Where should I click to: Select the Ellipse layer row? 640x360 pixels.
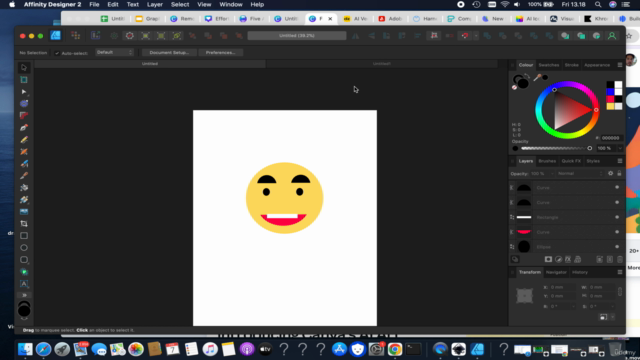coord(566,247)
